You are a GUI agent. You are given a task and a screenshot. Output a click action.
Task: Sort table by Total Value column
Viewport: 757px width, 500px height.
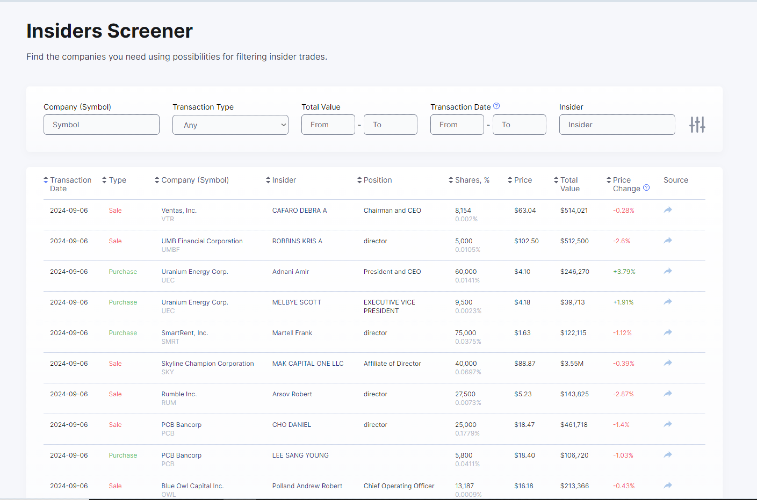pos(566,184)
